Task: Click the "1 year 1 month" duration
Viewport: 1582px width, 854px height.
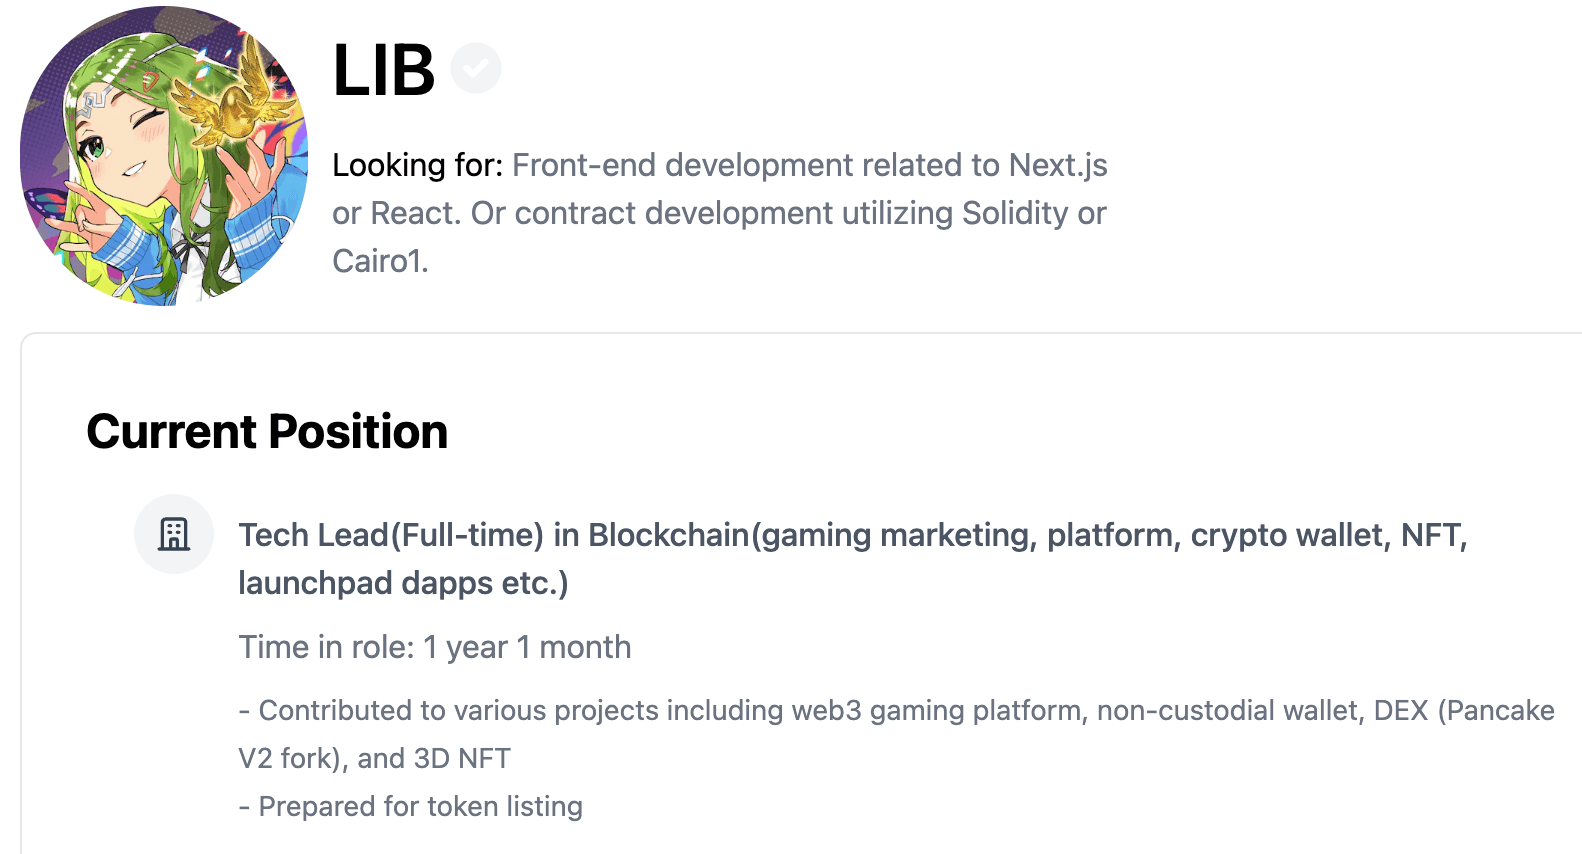Action: tap(527, 647)
